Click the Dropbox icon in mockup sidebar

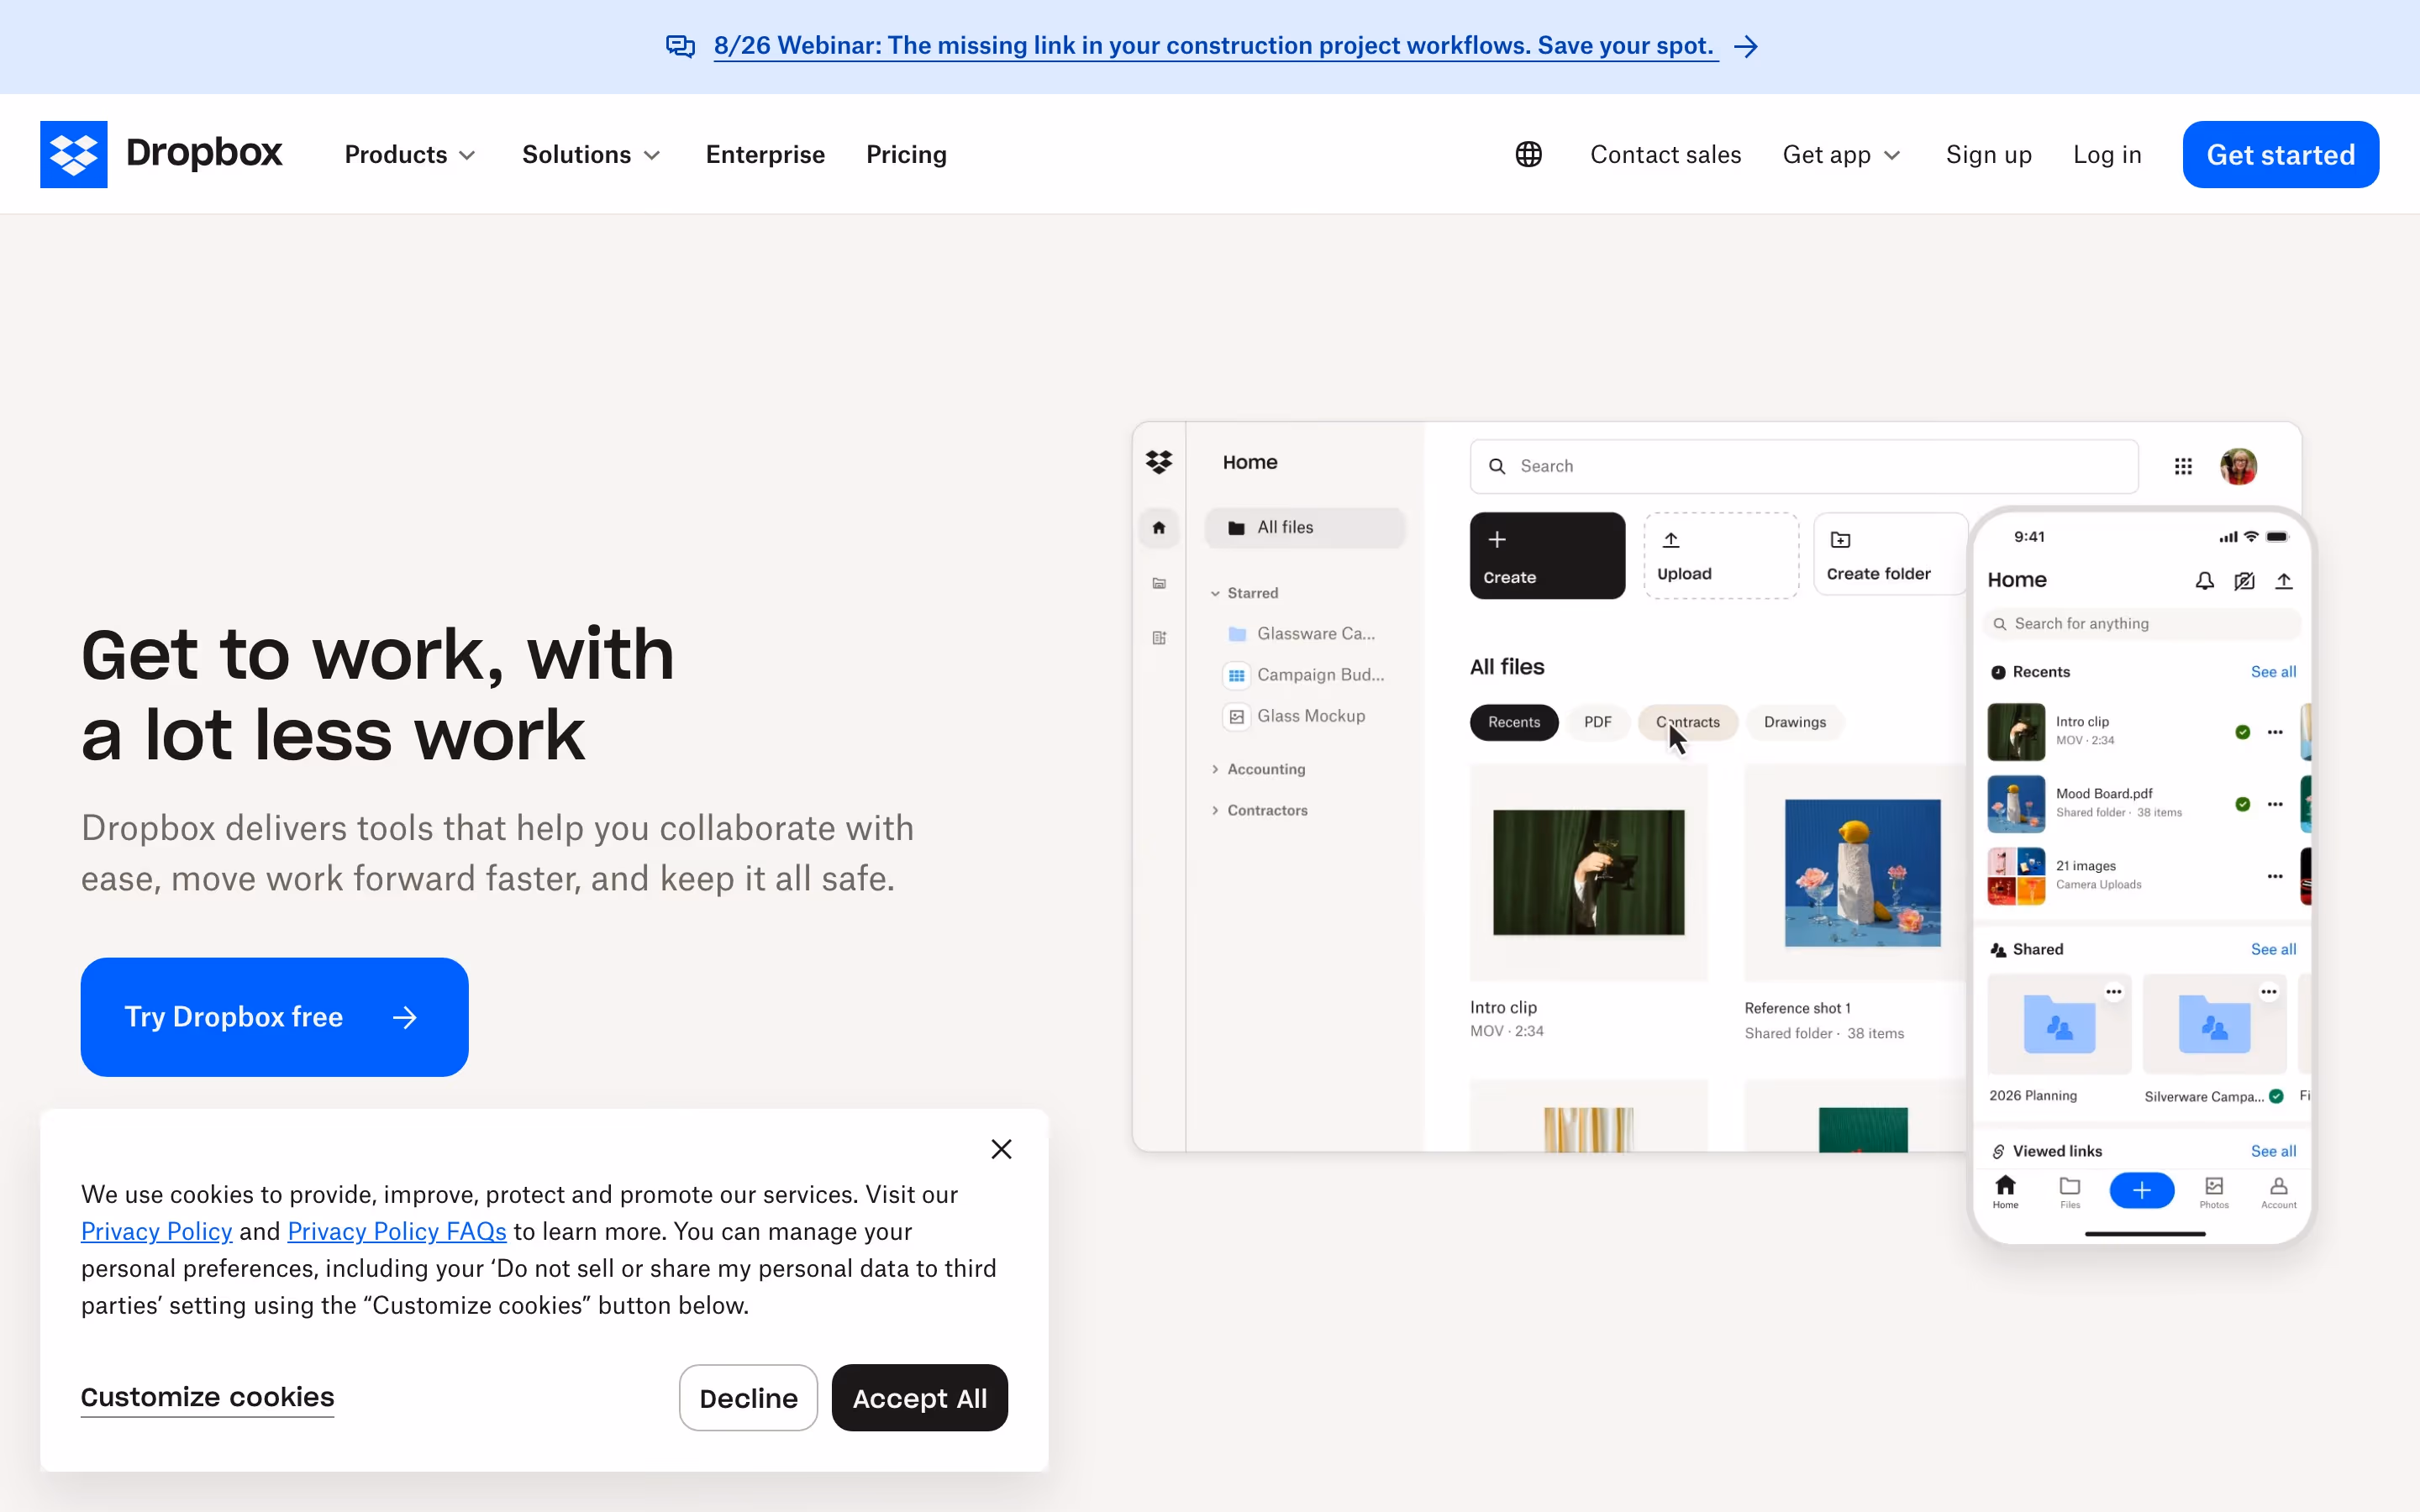1159,461
